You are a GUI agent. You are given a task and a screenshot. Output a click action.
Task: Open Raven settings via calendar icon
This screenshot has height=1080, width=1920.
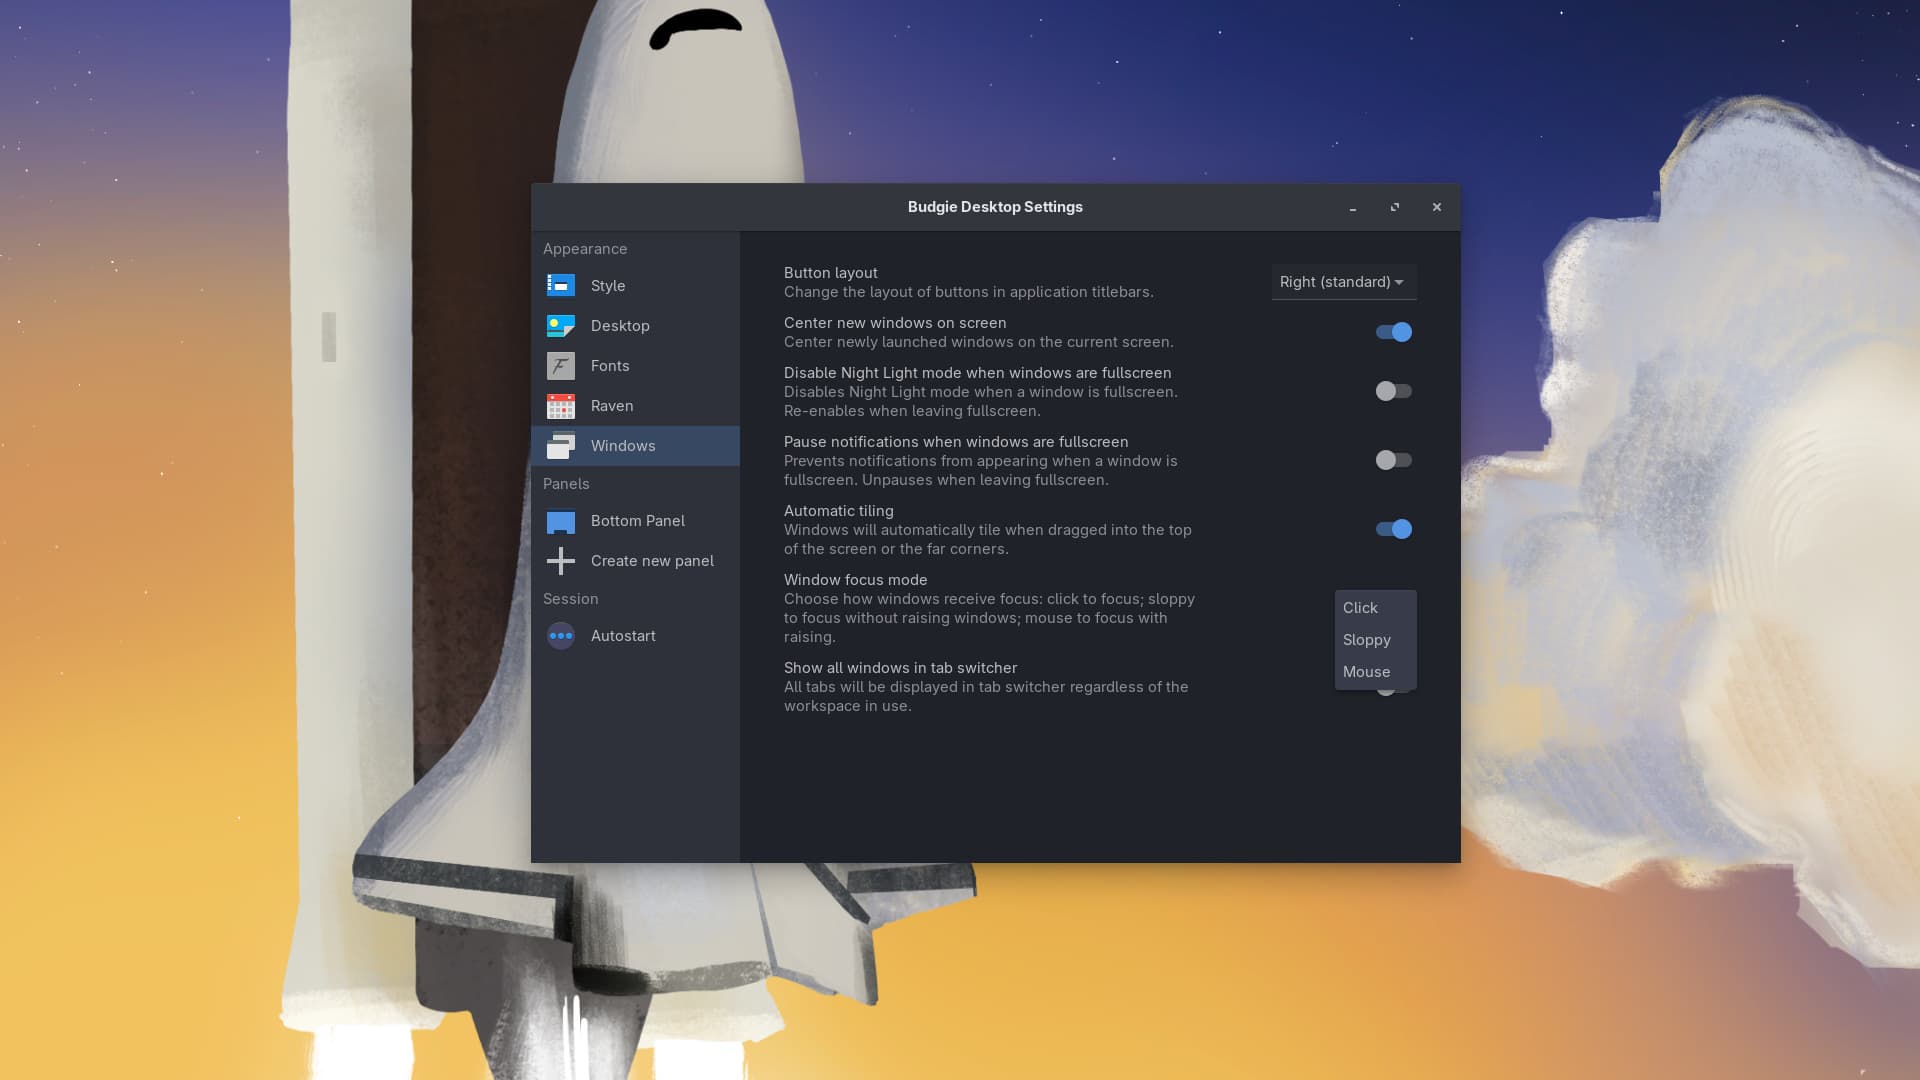tap(560, 406)
